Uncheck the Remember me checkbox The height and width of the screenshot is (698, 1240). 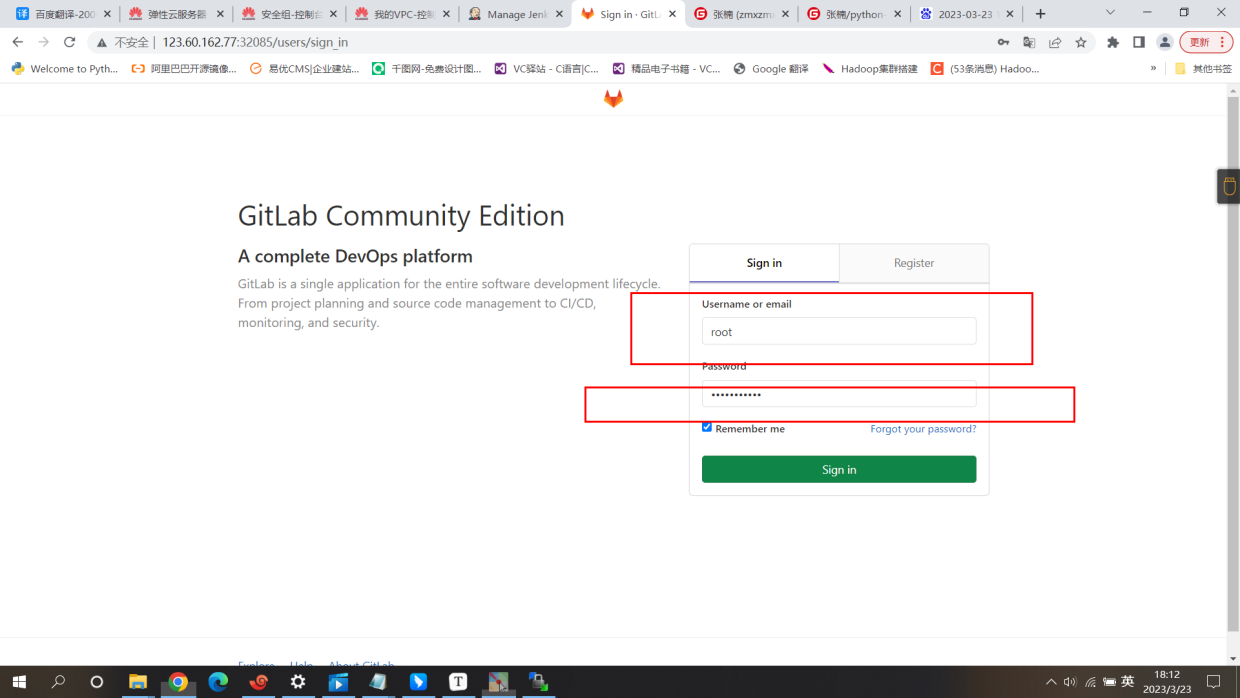pyautogui.click(x=707, y=427)
